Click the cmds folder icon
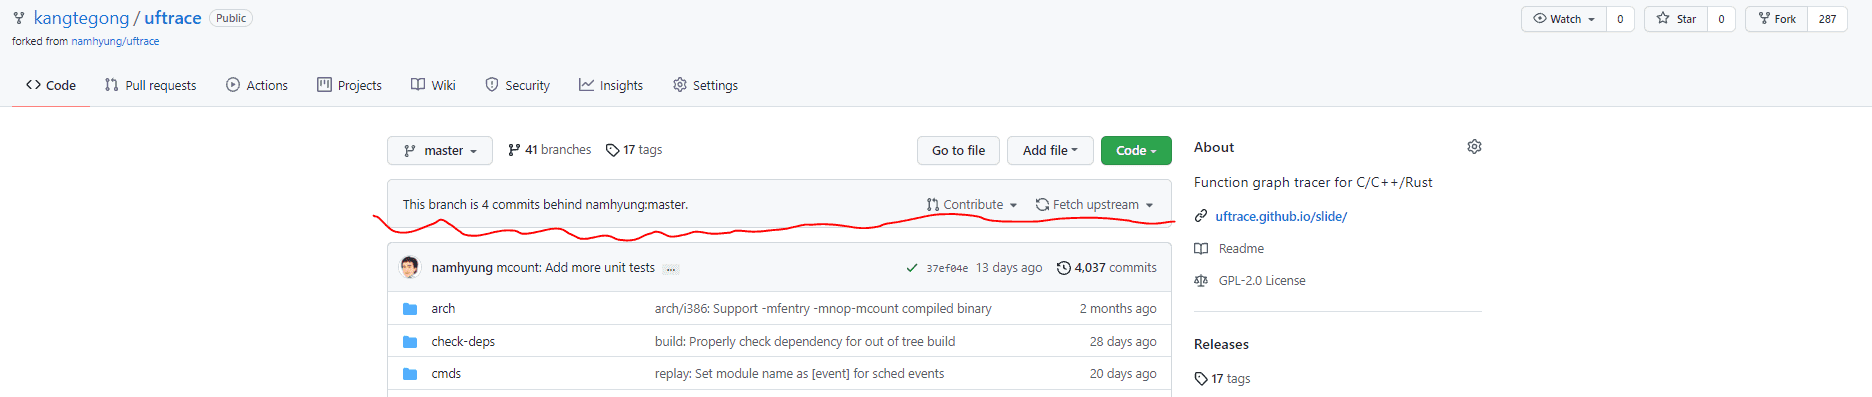Screen dimensions: 1872x397 pyautogui.click(x=410, y=374)
